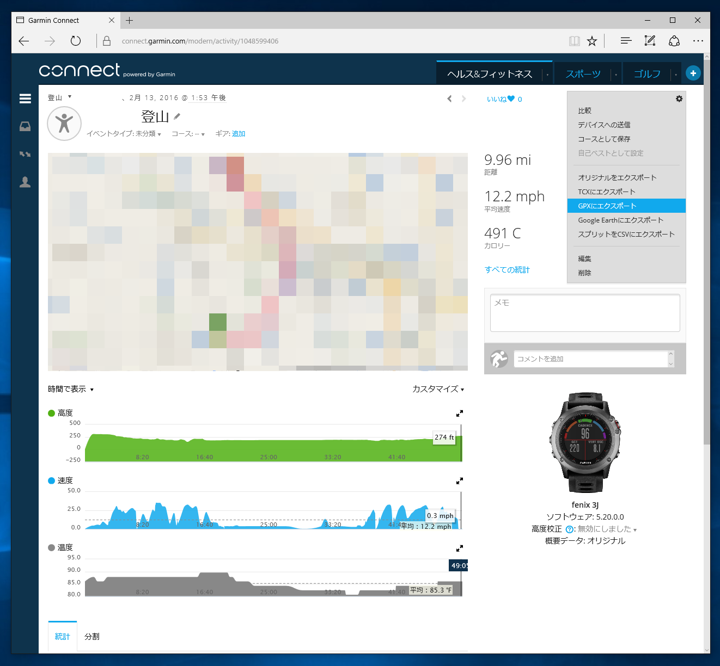Make a web note icon
The width and height of the screenshot is (720, 666).
pos(650,41)
